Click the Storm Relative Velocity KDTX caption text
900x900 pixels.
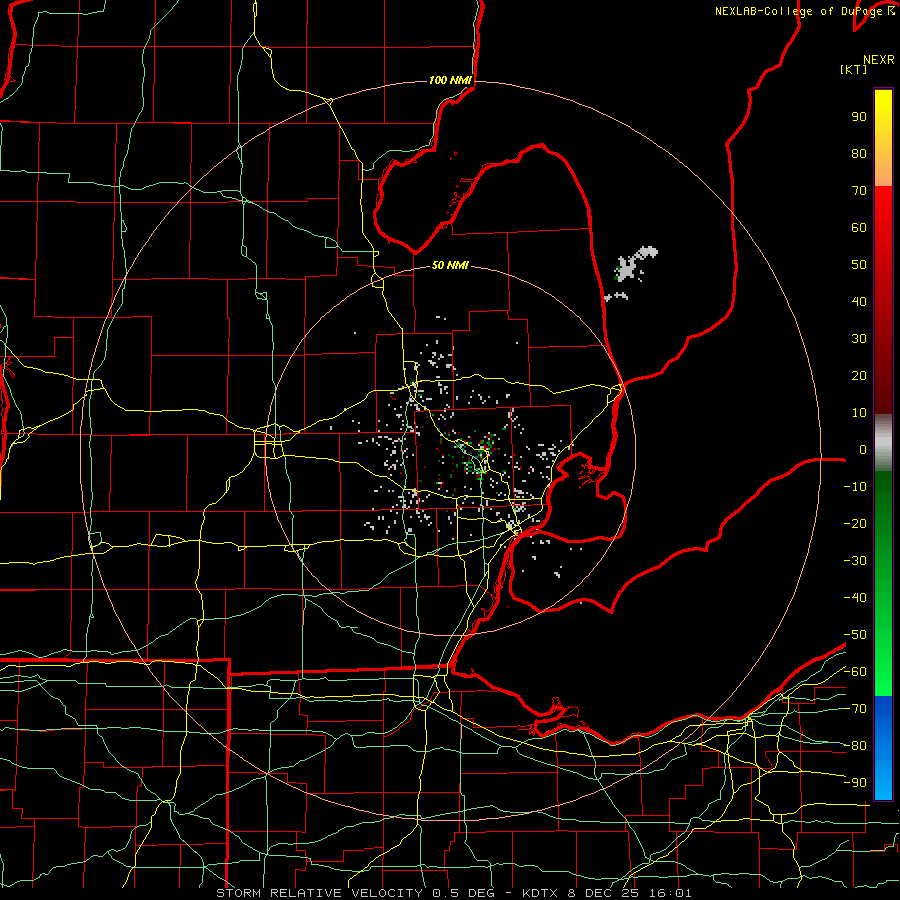(454, 893)
